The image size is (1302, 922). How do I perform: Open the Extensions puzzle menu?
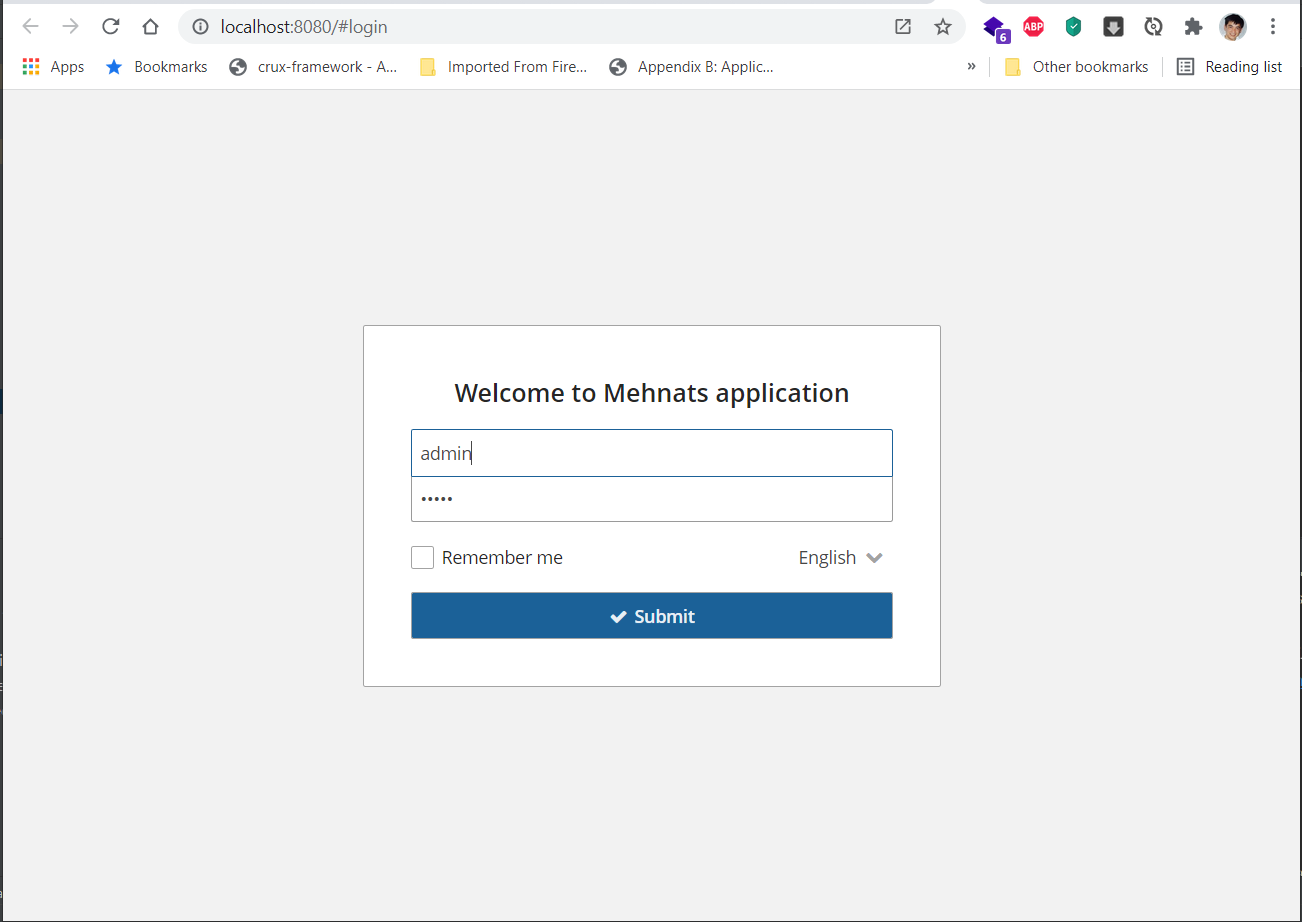(x=1193, y=27)
